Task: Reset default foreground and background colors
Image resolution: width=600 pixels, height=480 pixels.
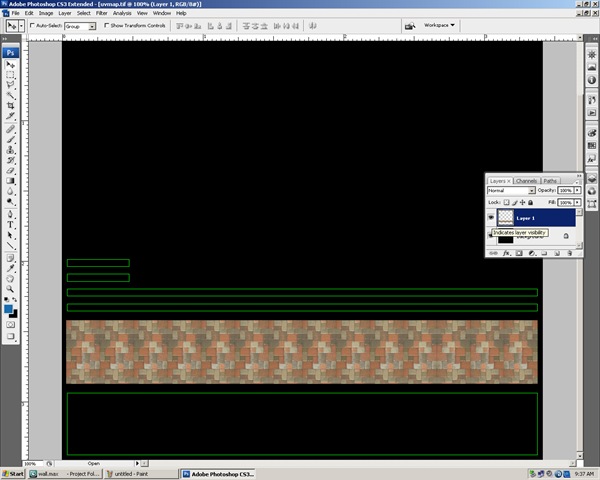Action: coord(7,299)
